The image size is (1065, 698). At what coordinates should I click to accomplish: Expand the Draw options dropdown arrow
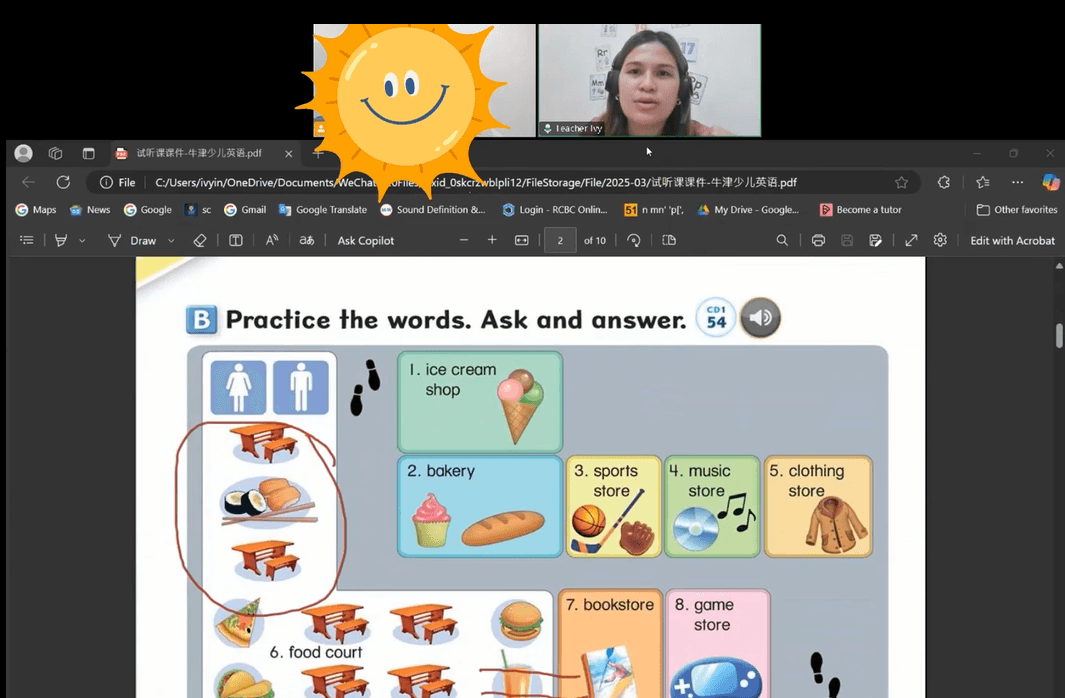(171, 240)
